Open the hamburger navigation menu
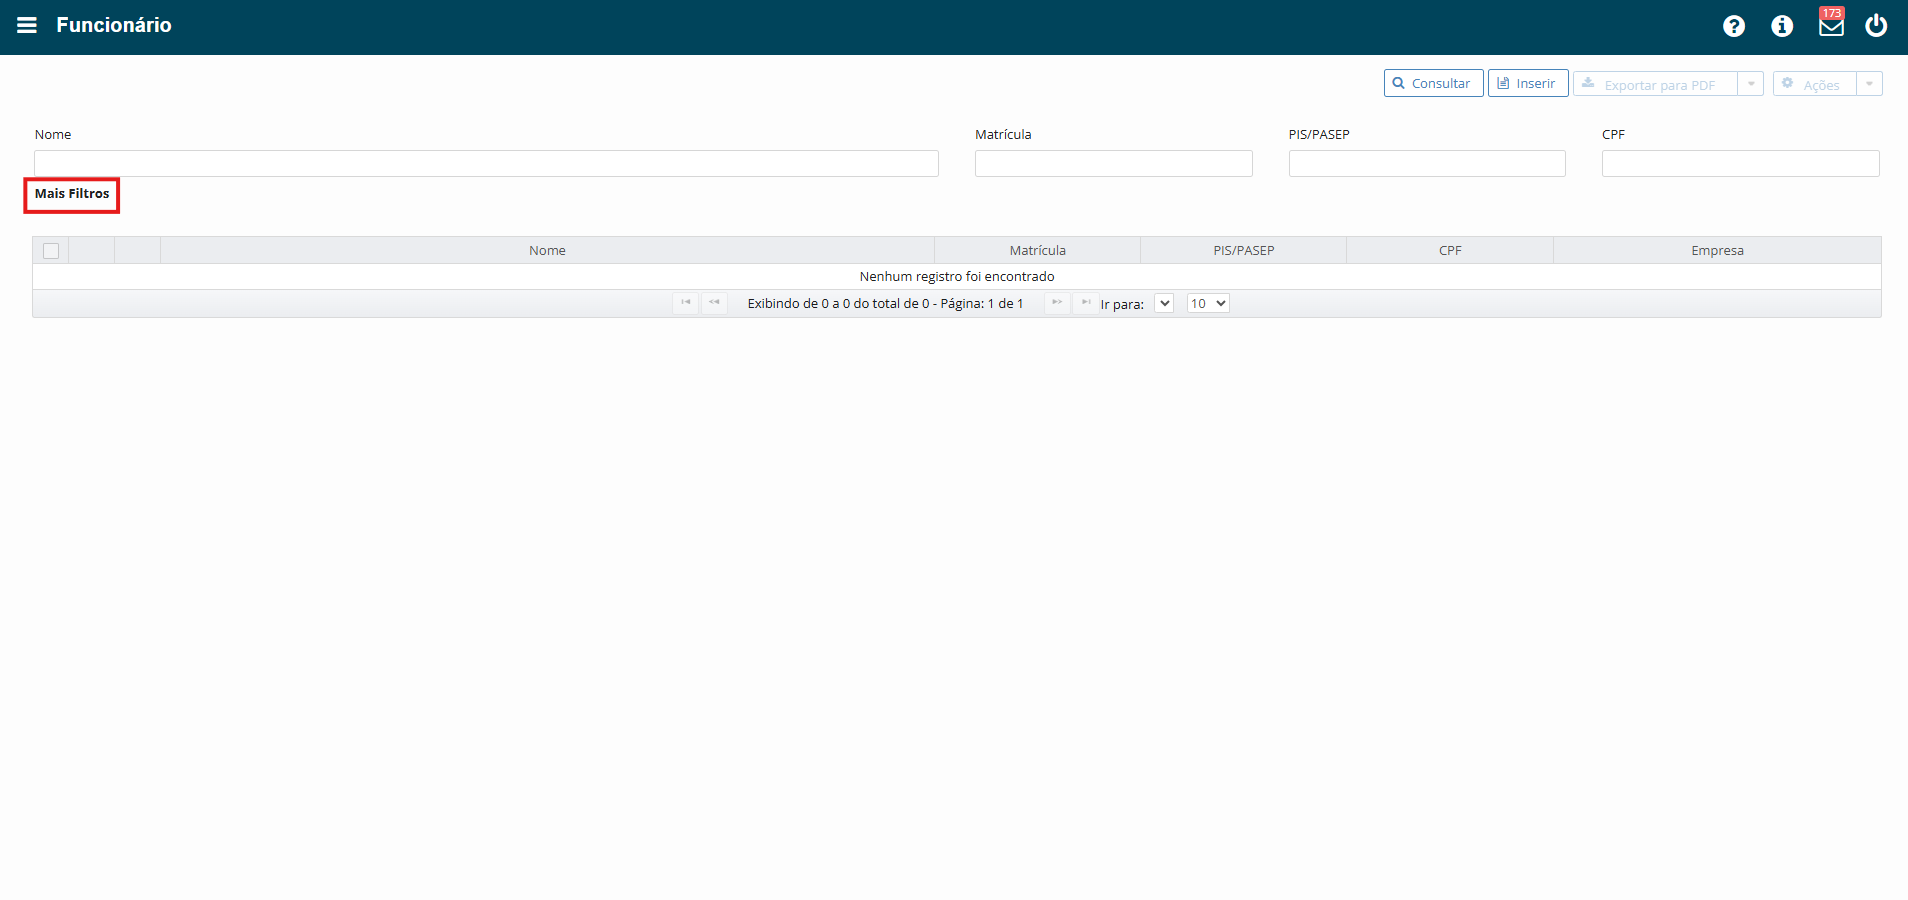Viewport: 1908px width, 900px height. tap(27, 25)
